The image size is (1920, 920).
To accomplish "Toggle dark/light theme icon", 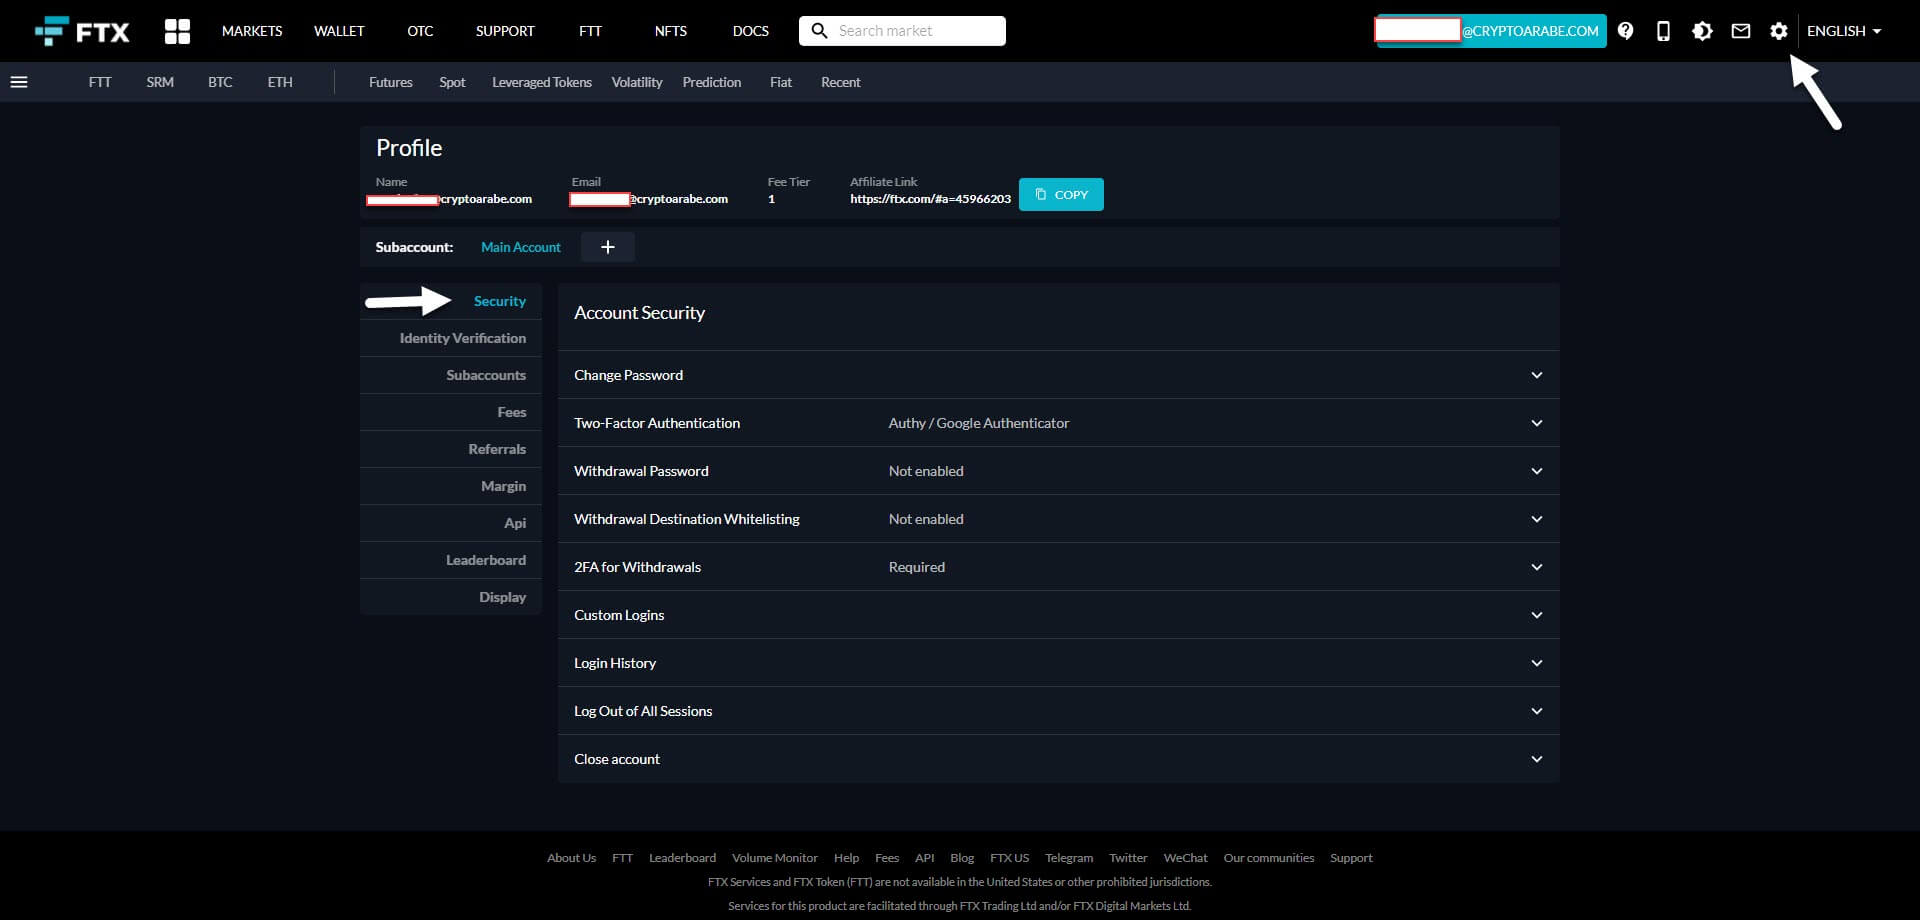I will (x=1702, y=31).
